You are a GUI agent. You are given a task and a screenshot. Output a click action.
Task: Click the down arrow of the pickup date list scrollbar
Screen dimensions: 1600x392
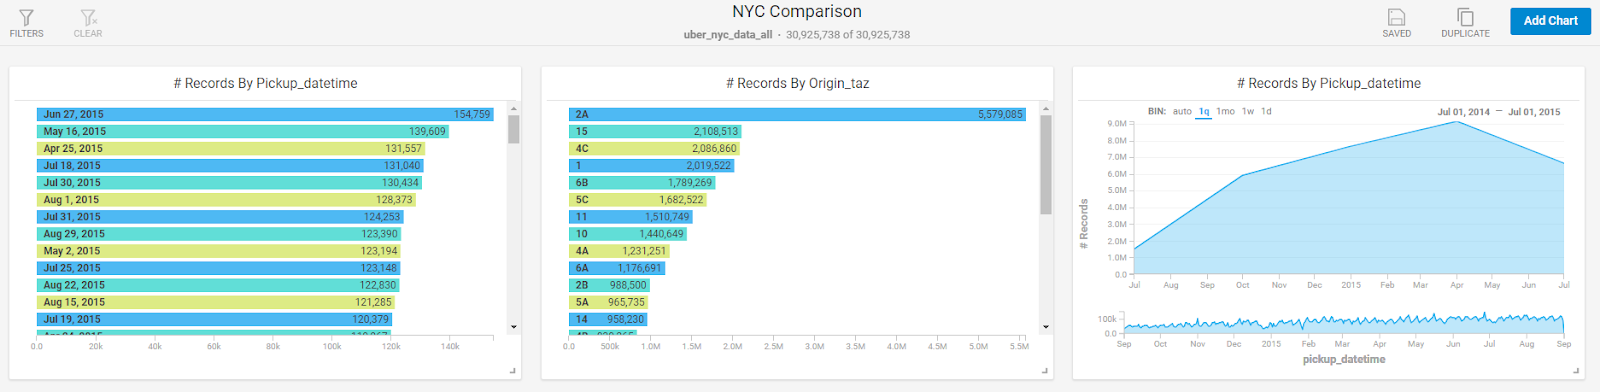514,327
